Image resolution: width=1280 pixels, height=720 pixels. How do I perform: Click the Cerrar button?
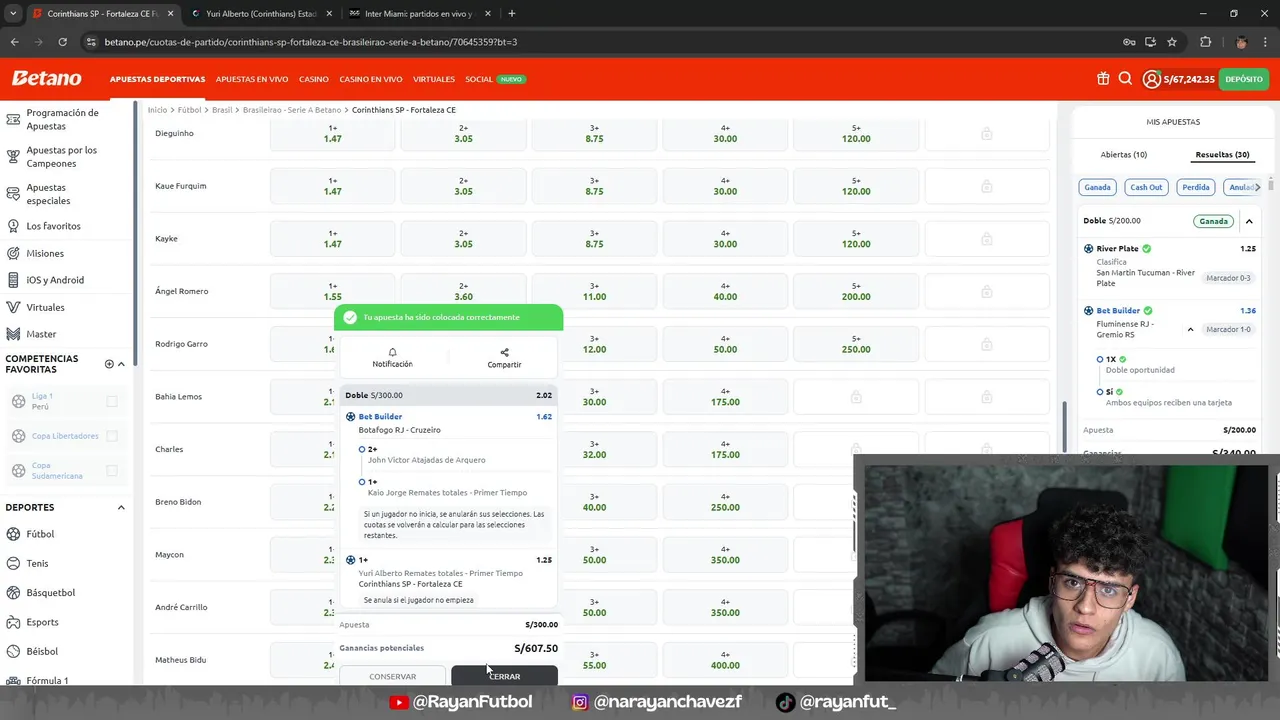504,676
